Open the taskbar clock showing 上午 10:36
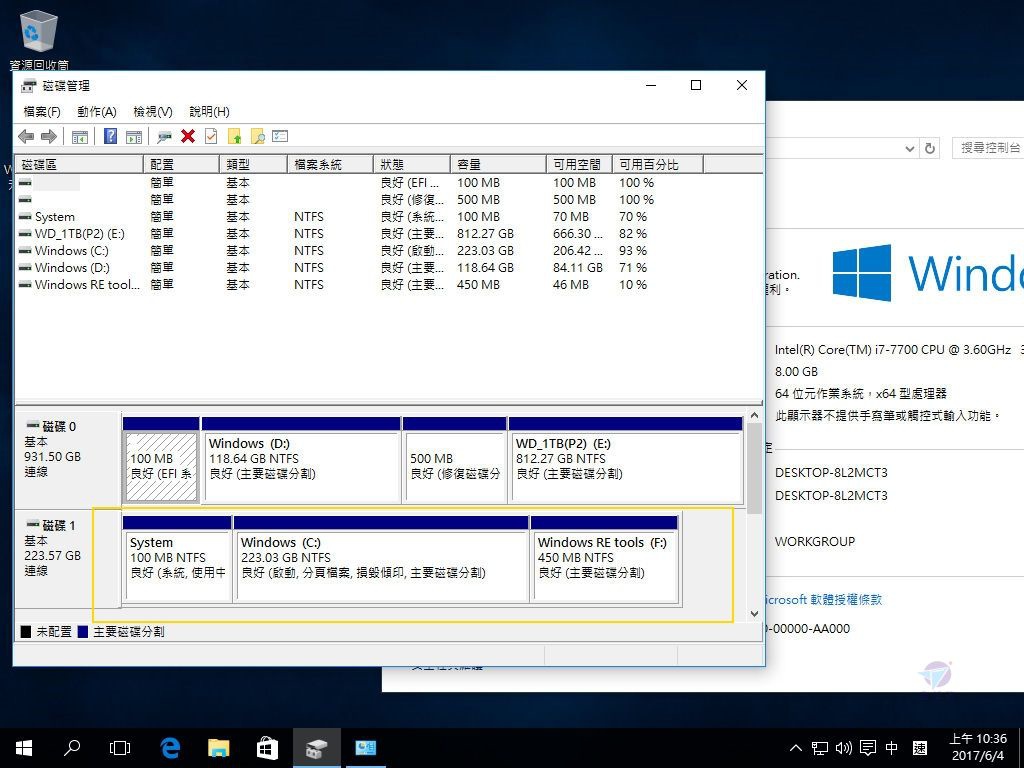The height and width of the screenshot is (768, 1024). click(978, 748)
